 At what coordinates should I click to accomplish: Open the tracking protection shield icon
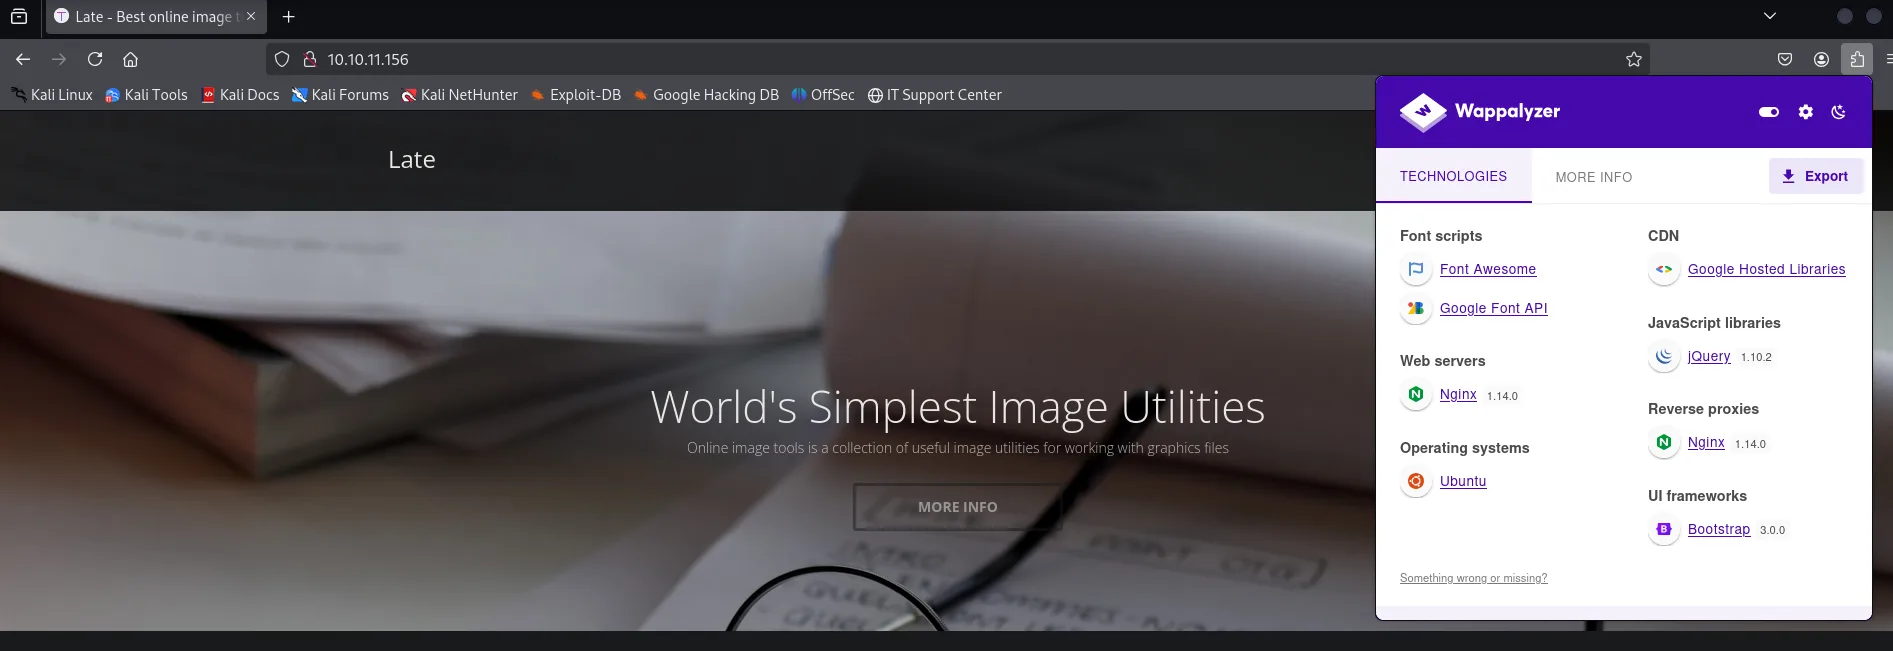pyautogui.click(x=282, y=59)
